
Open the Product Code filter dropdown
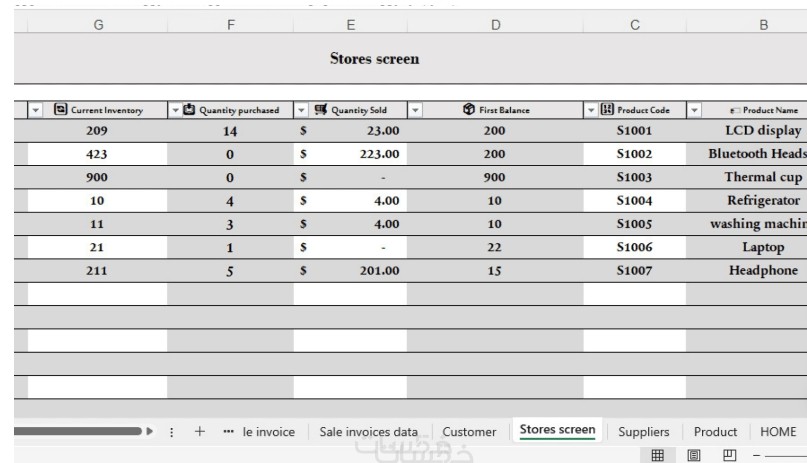click(590, 110)
